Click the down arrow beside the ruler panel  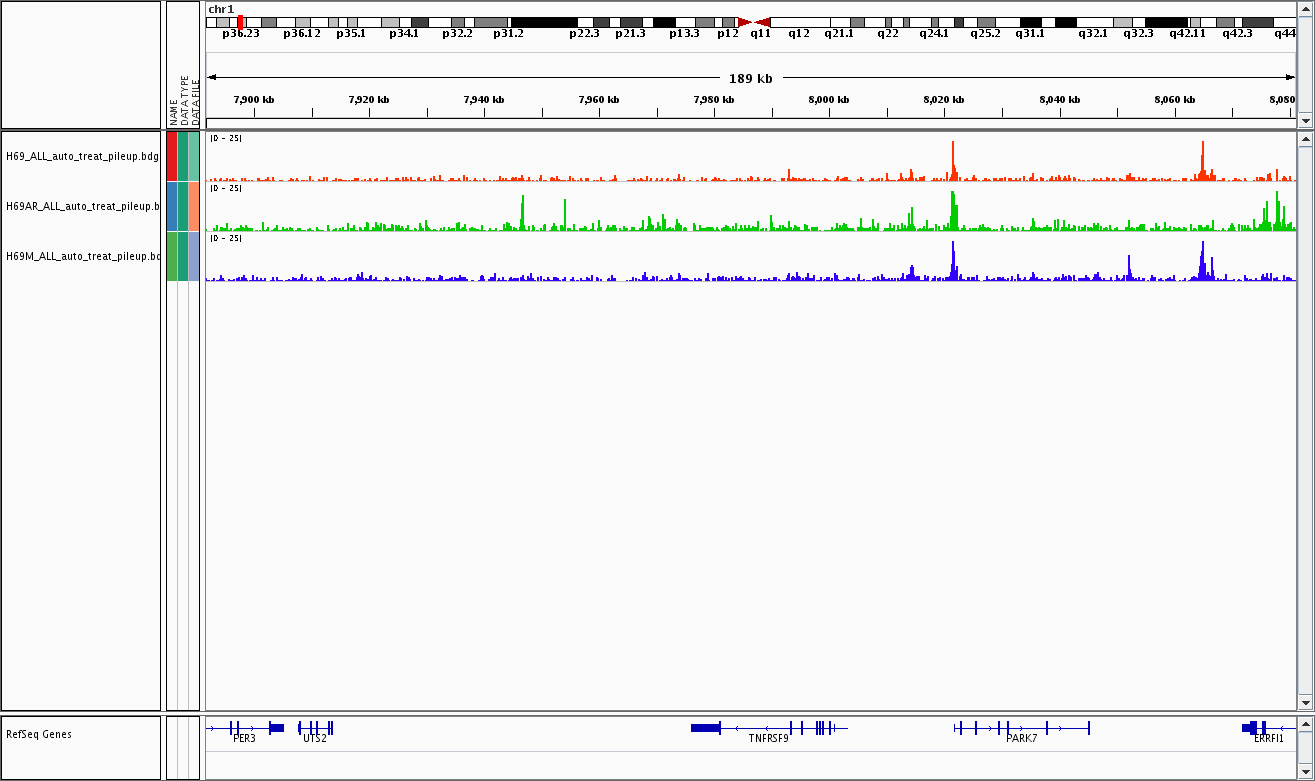point(1304,120)
